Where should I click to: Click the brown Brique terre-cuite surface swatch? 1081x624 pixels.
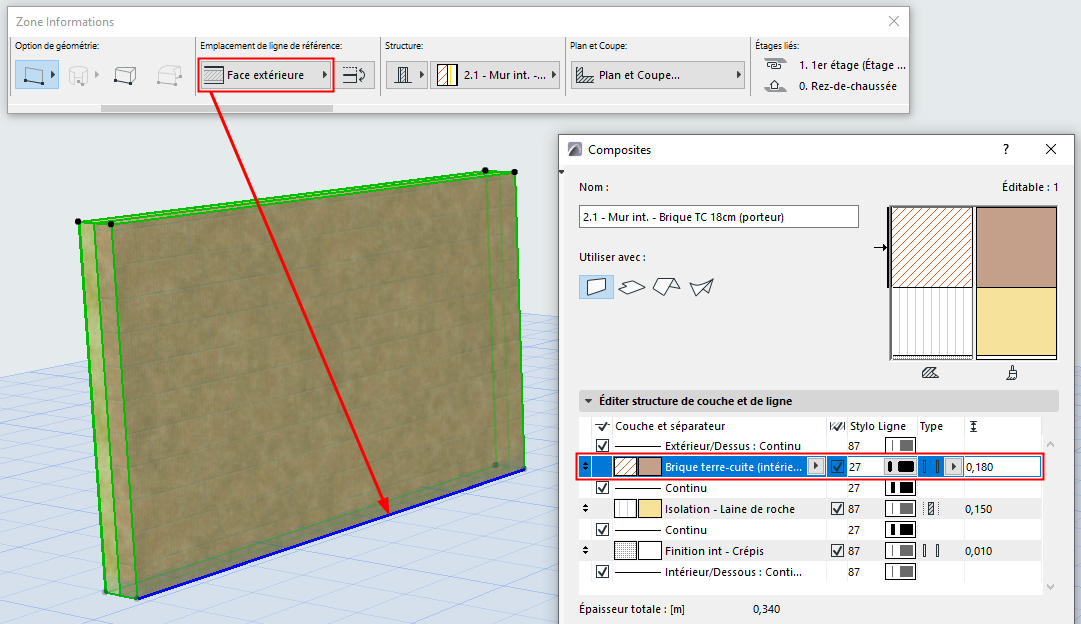coord(650,467)
